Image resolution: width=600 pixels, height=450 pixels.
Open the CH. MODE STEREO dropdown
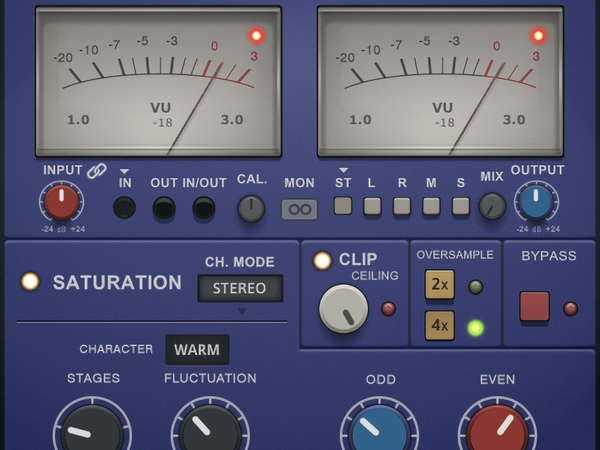240,289
